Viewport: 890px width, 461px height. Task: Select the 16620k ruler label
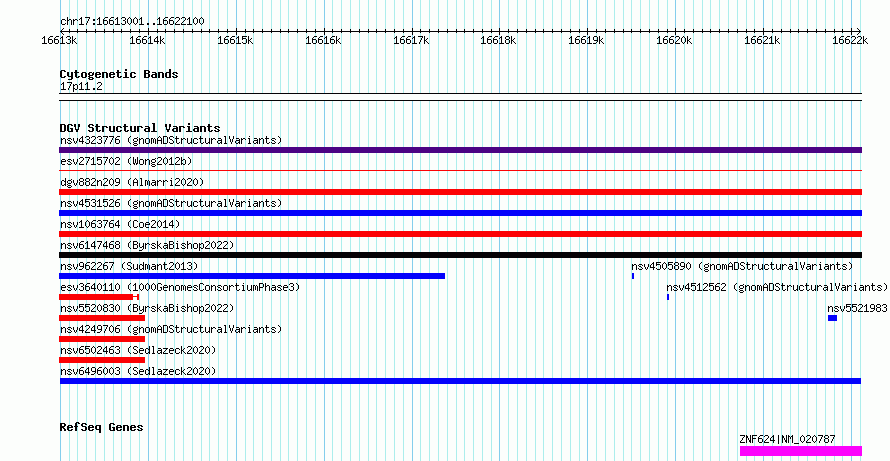(674, 40)
